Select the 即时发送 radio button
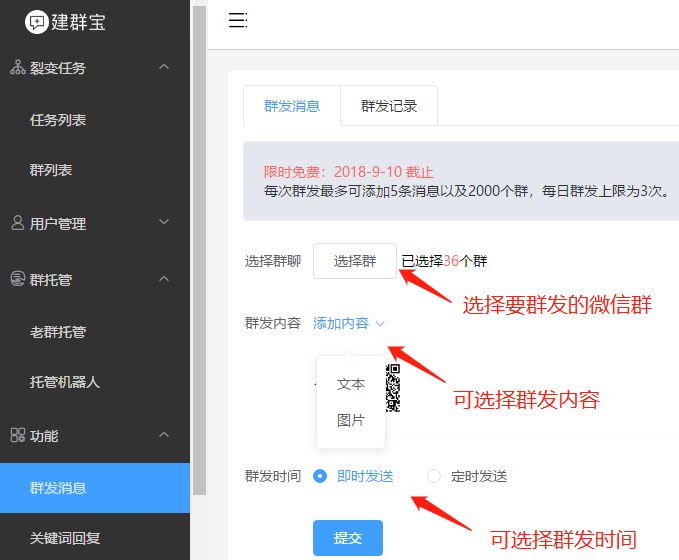Screen dimensions: 679x560 click(320, 476)
